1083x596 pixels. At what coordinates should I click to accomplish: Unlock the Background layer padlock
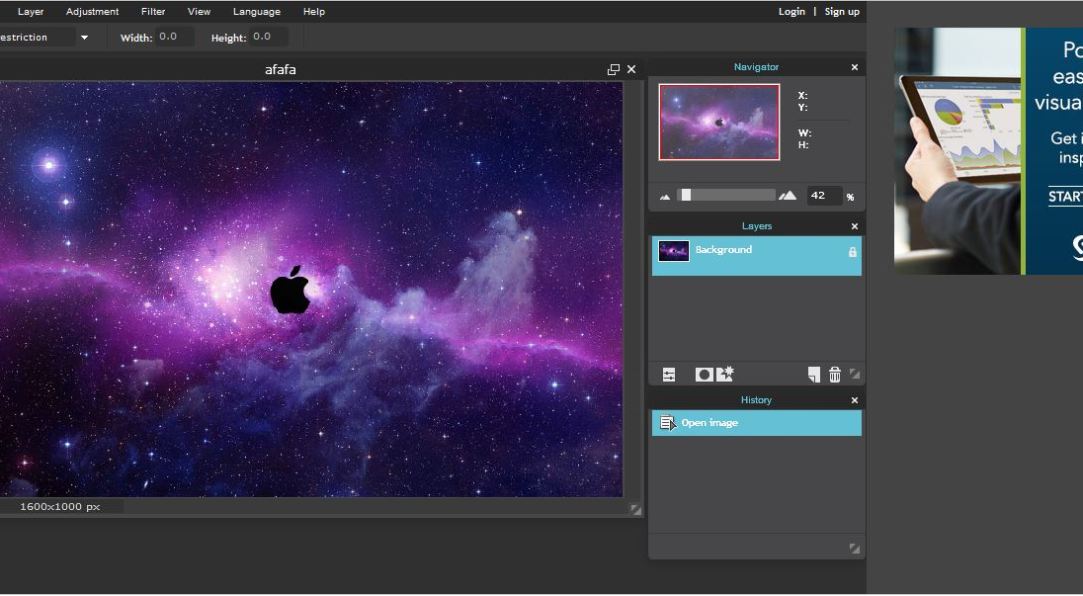pyautogui.click(x=852, y=252)
